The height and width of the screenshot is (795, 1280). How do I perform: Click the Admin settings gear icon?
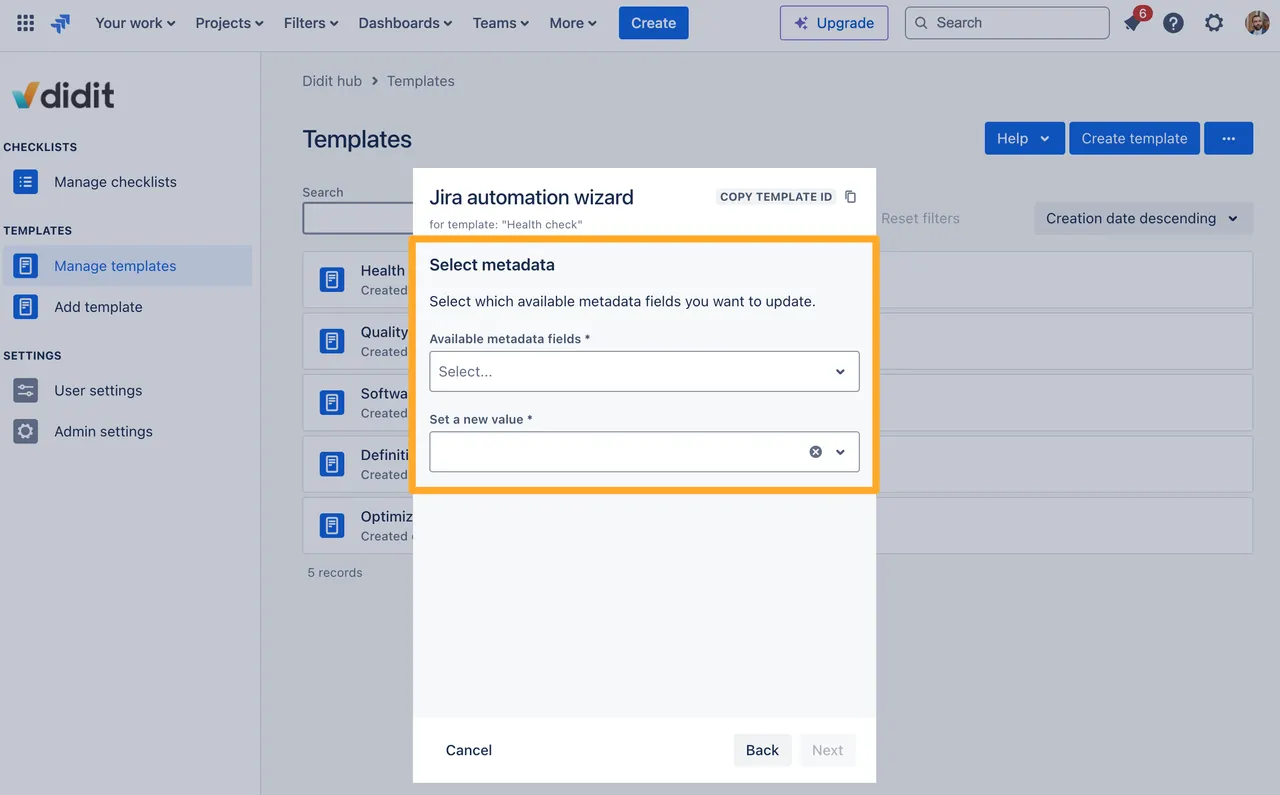[26, 432]
